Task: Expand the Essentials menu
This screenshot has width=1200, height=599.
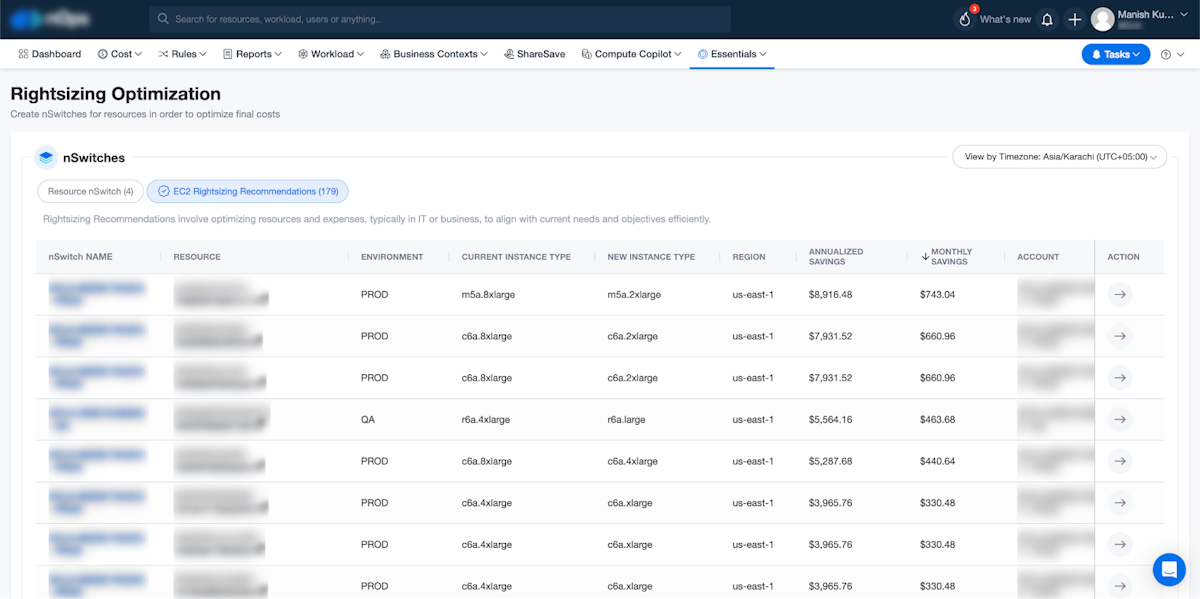Action: (732, 54)
